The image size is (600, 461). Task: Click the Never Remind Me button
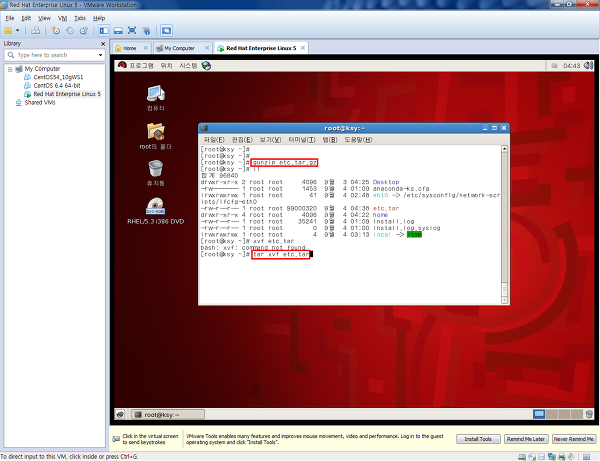coord(574,439)
